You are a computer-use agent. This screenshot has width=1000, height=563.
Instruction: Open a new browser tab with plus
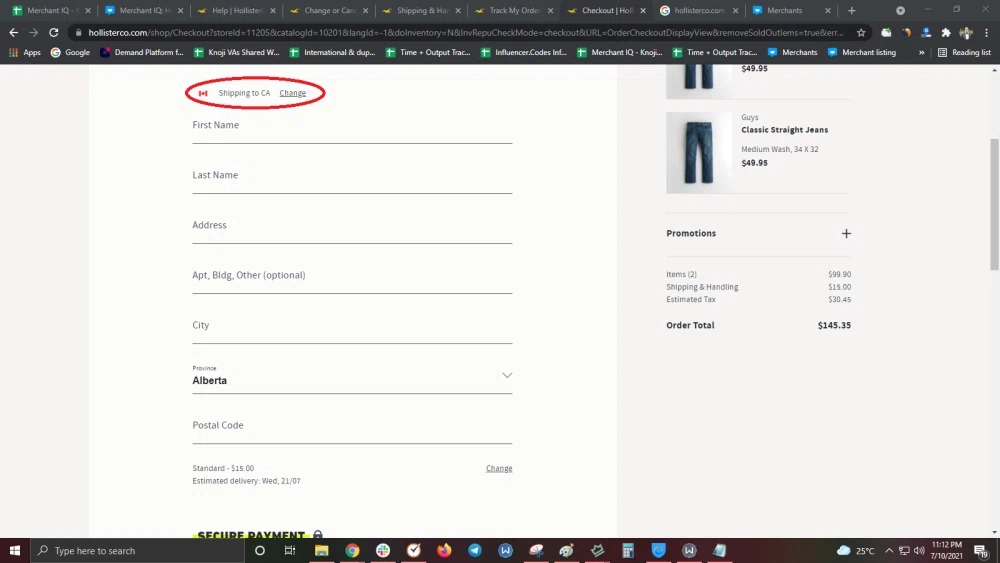click(851, 10)
